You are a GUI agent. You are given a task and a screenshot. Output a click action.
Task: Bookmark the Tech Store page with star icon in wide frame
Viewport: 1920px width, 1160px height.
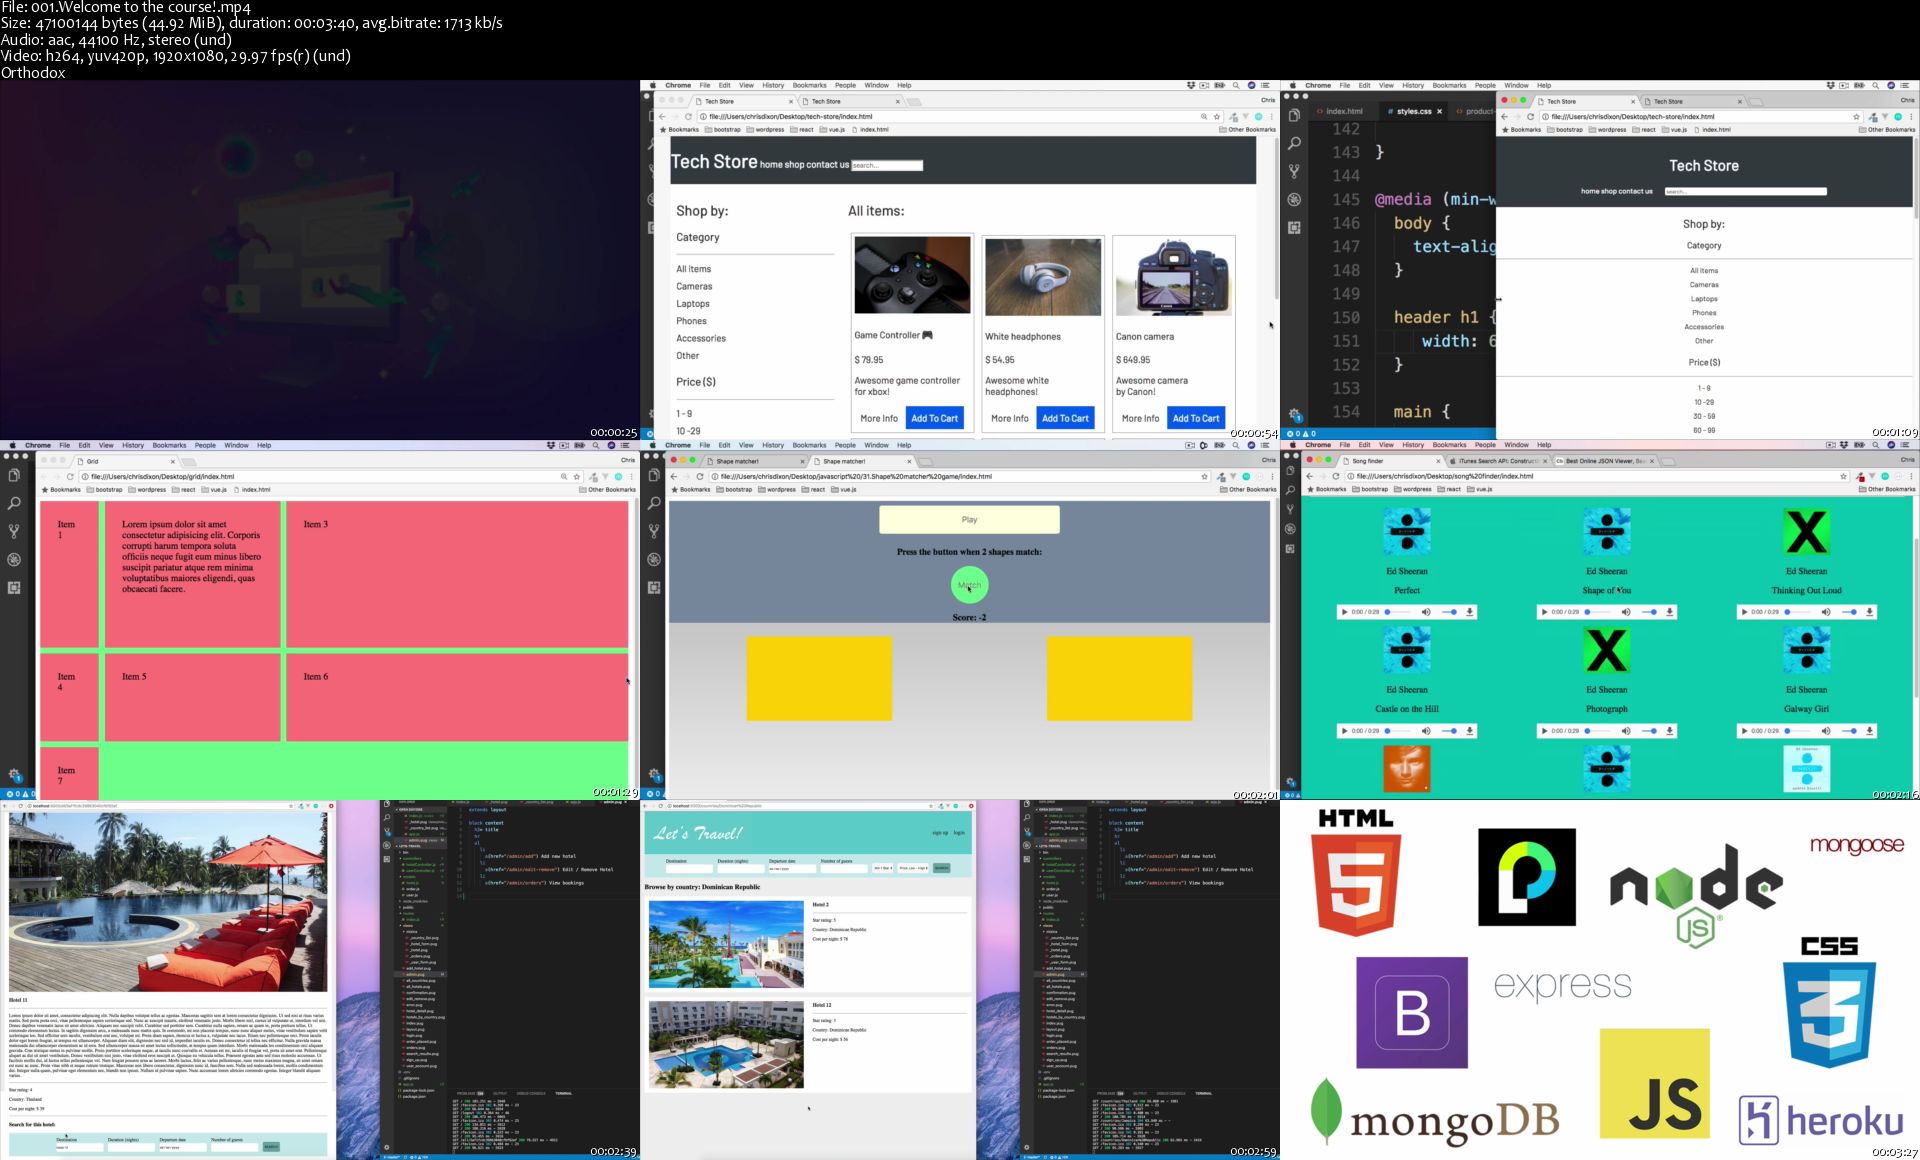(1217, 117)
